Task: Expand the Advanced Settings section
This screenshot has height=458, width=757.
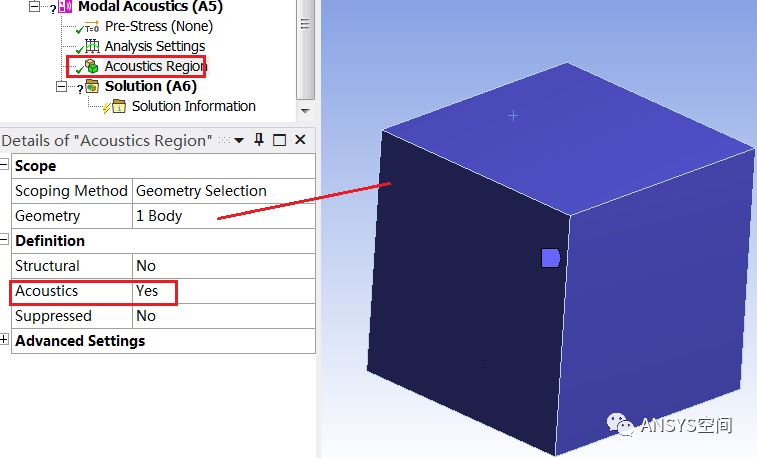Action: click(x=5, y=341)
